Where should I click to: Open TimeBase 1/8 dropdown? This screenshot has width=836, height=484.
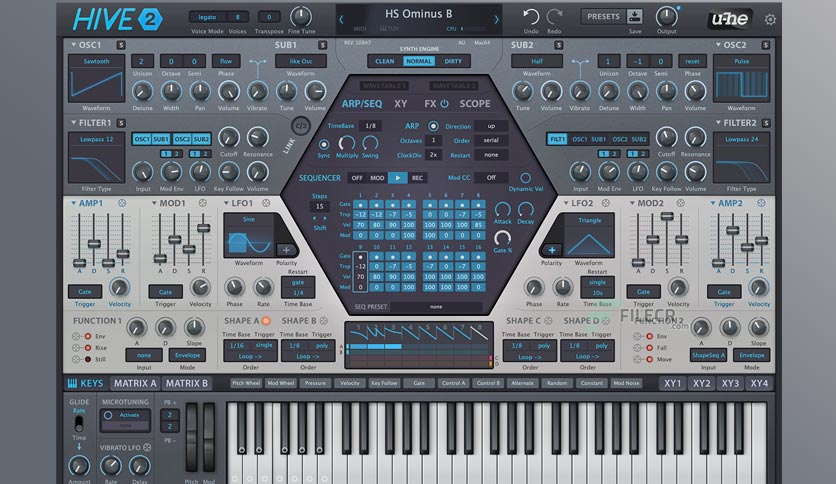tap(371, 126)
